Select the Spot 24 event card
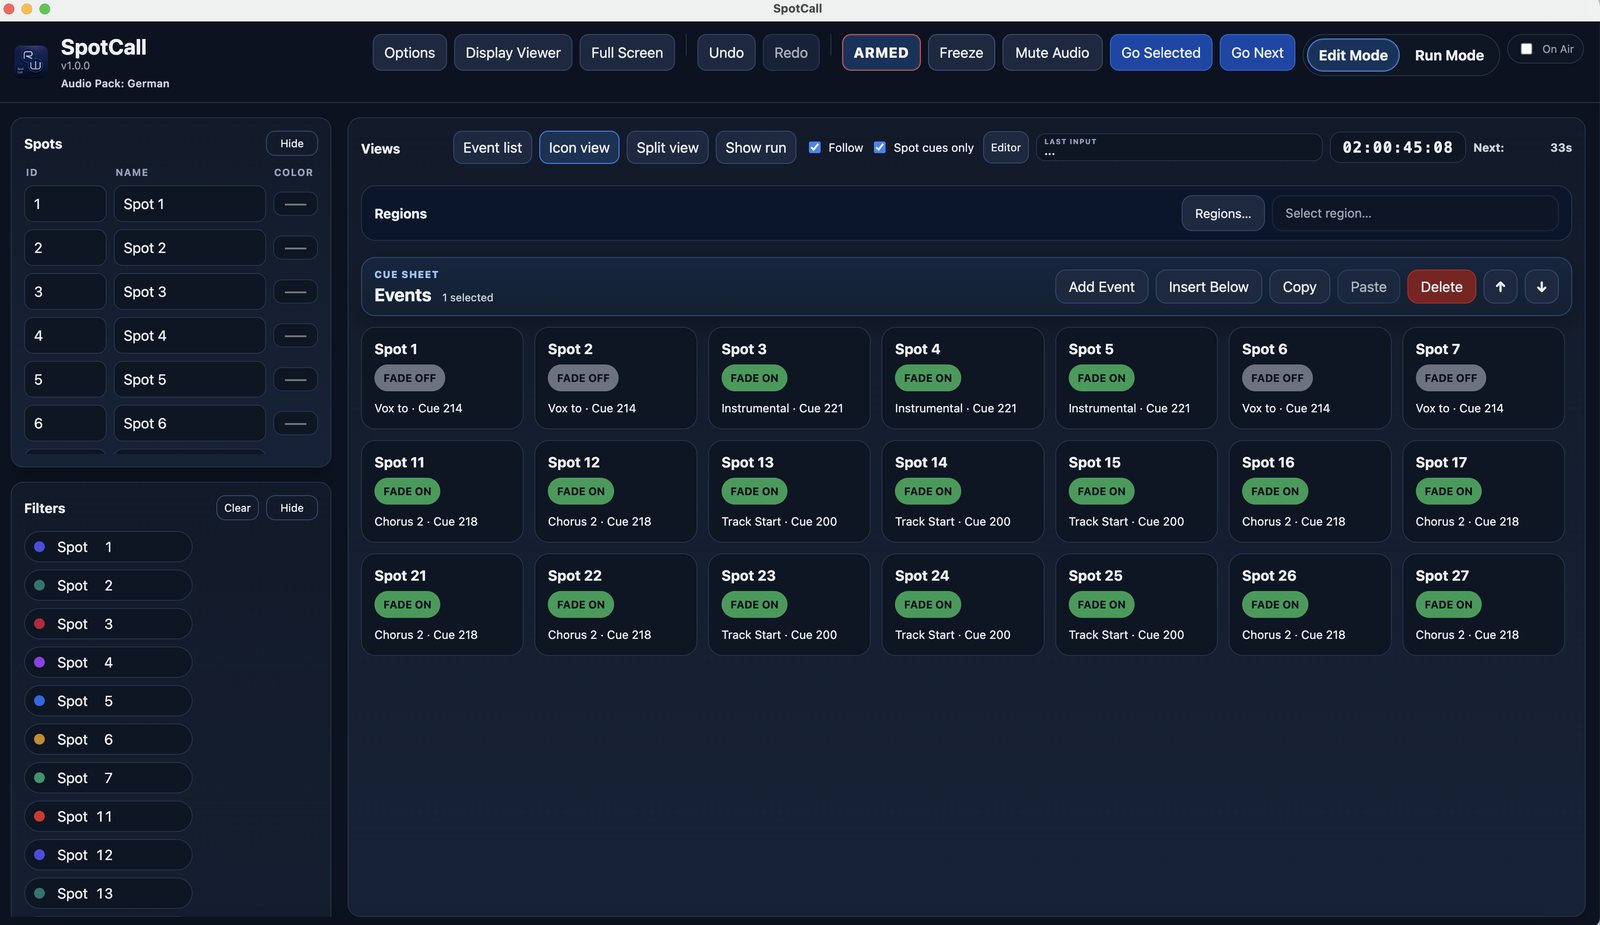The image size is (1600, 925). [x=963, y=605]
